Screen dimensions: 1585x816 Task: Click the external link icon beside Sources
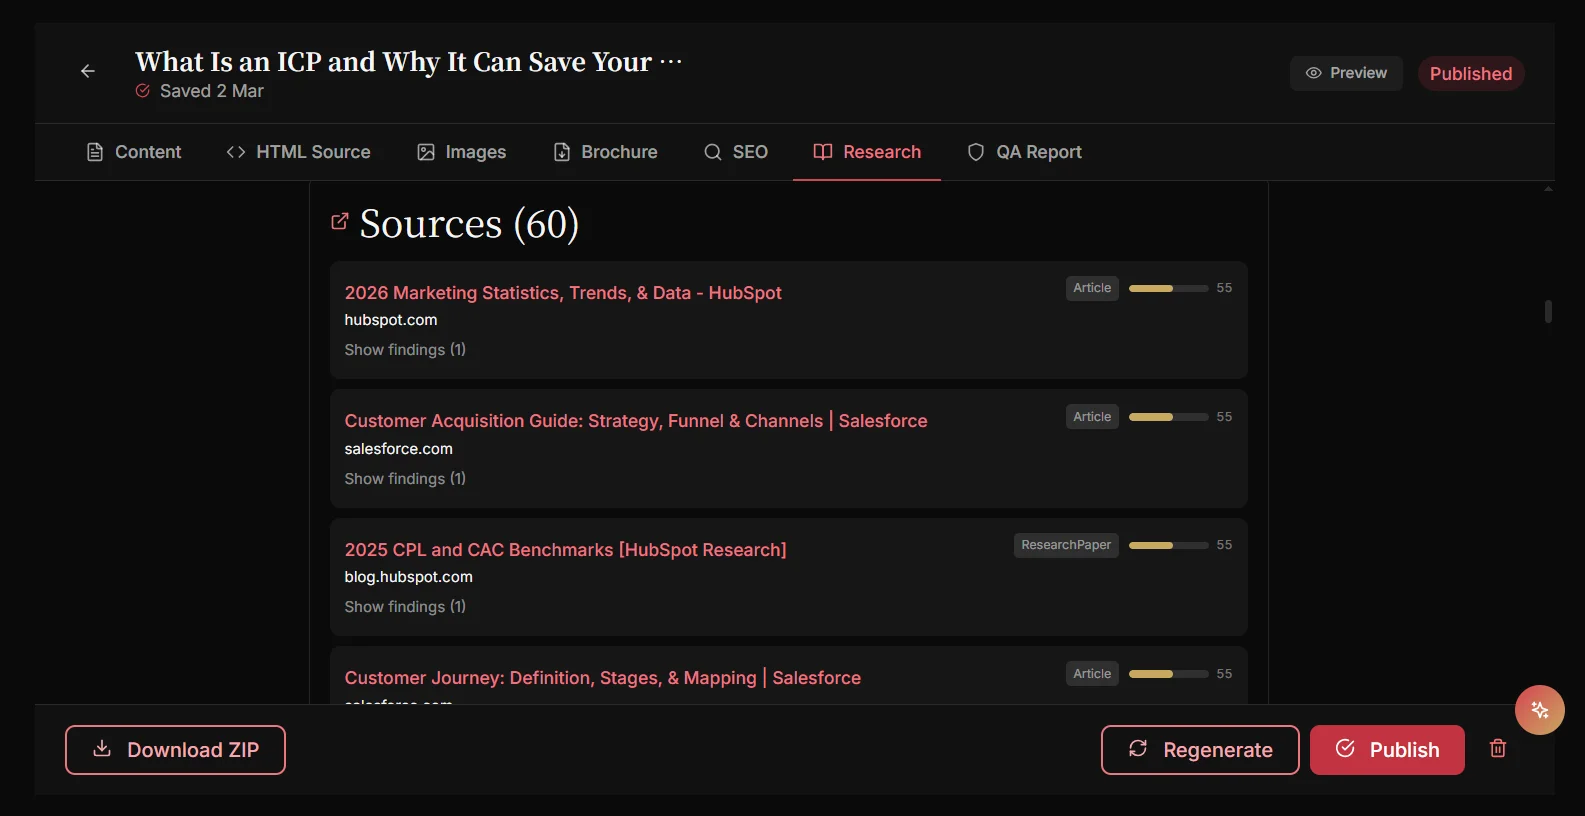coord(340,221)
